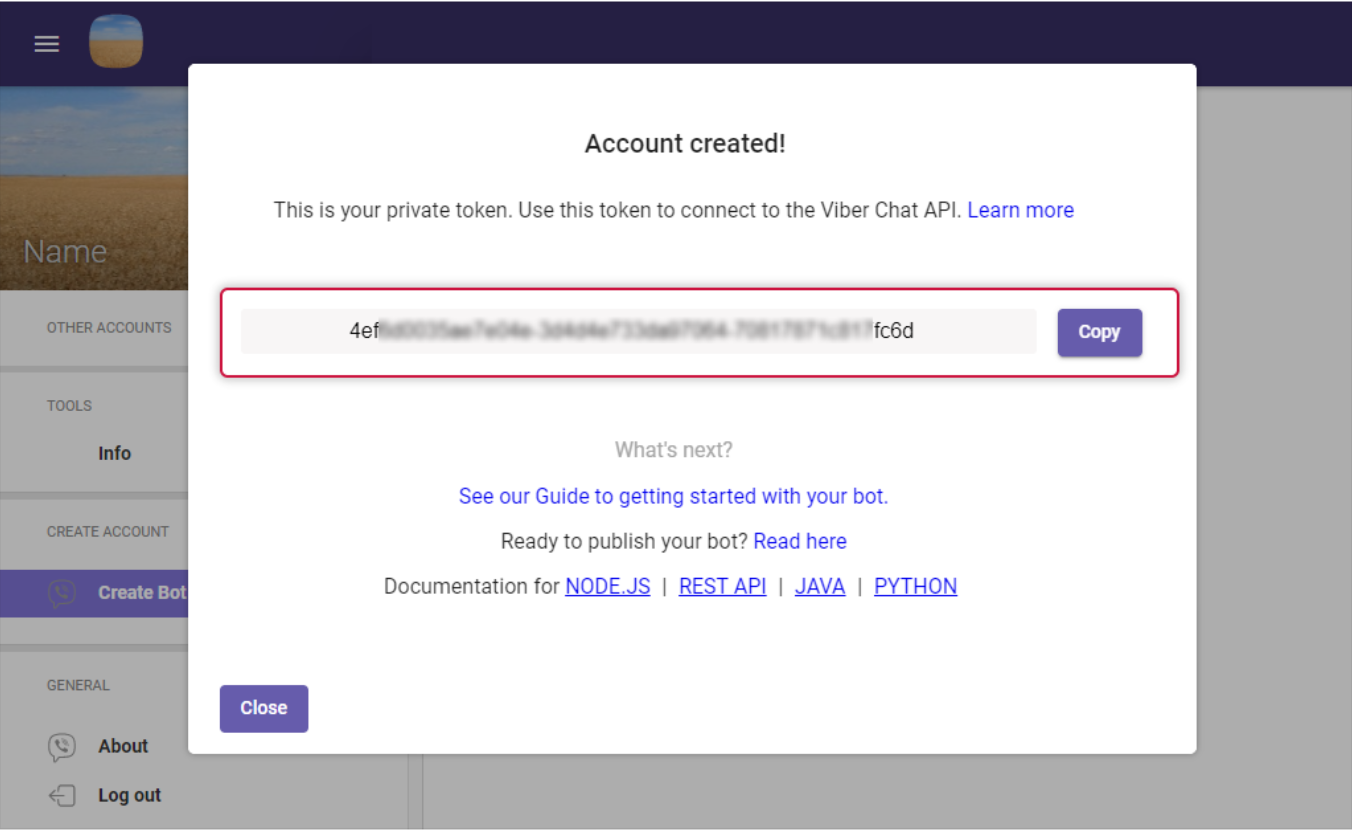Open REST API documentation link
This screenshot has height=830, width=1352.
[722, 586]
